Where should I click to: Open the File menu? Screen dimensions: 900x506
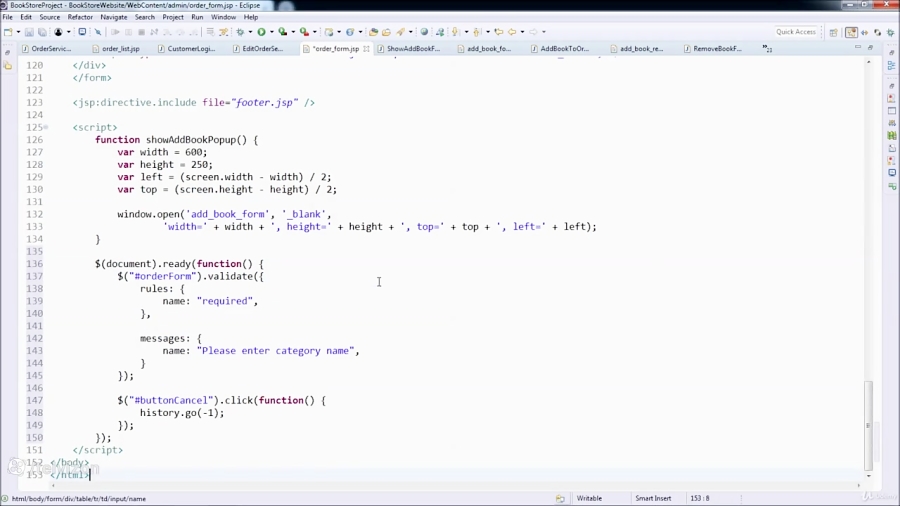click(7, 17)
